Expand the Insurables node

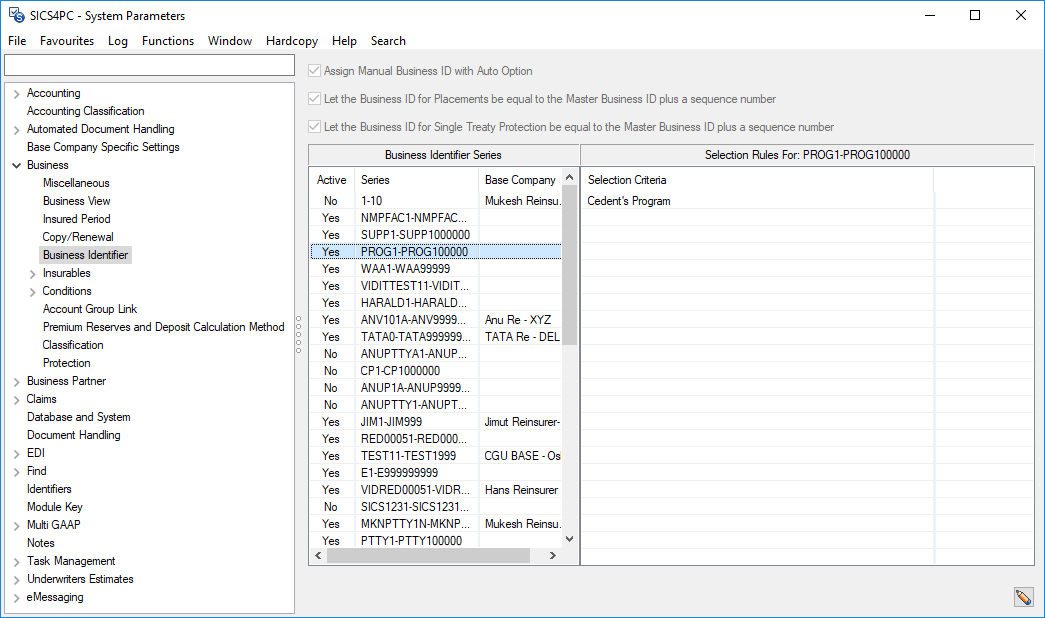[x=30, y=272]
